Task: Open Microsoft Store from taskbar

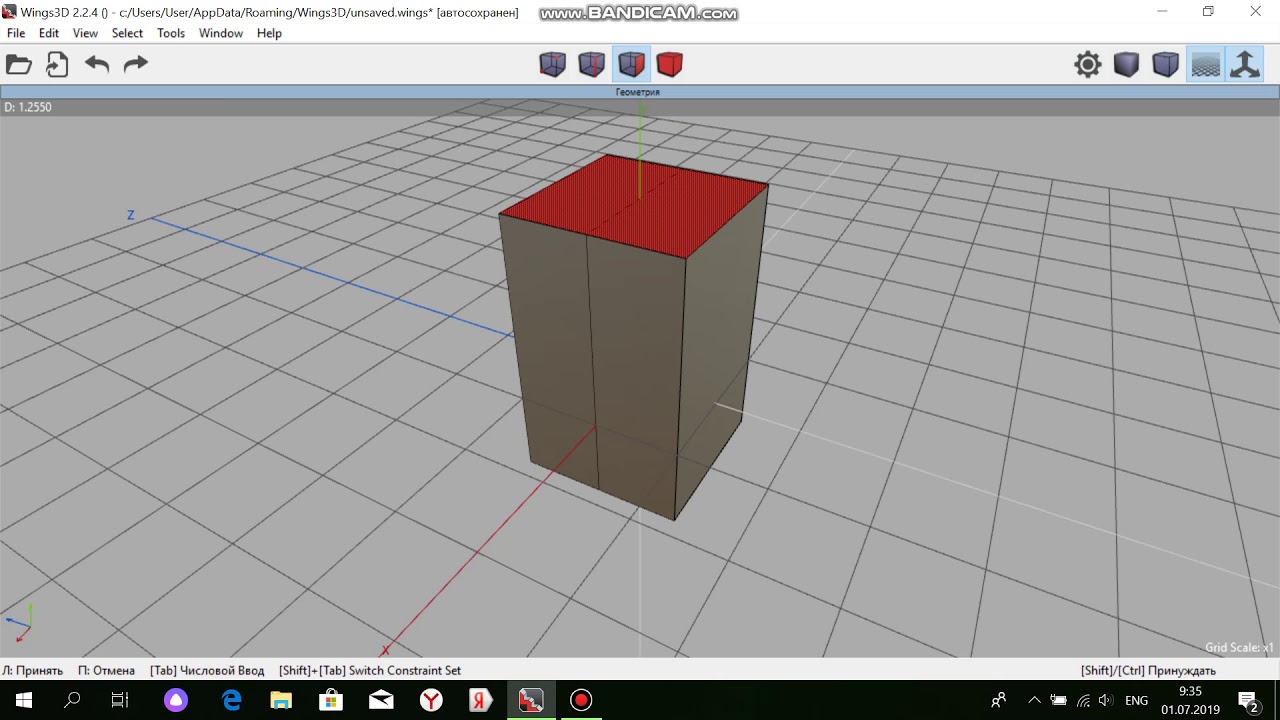Action: 331,700
